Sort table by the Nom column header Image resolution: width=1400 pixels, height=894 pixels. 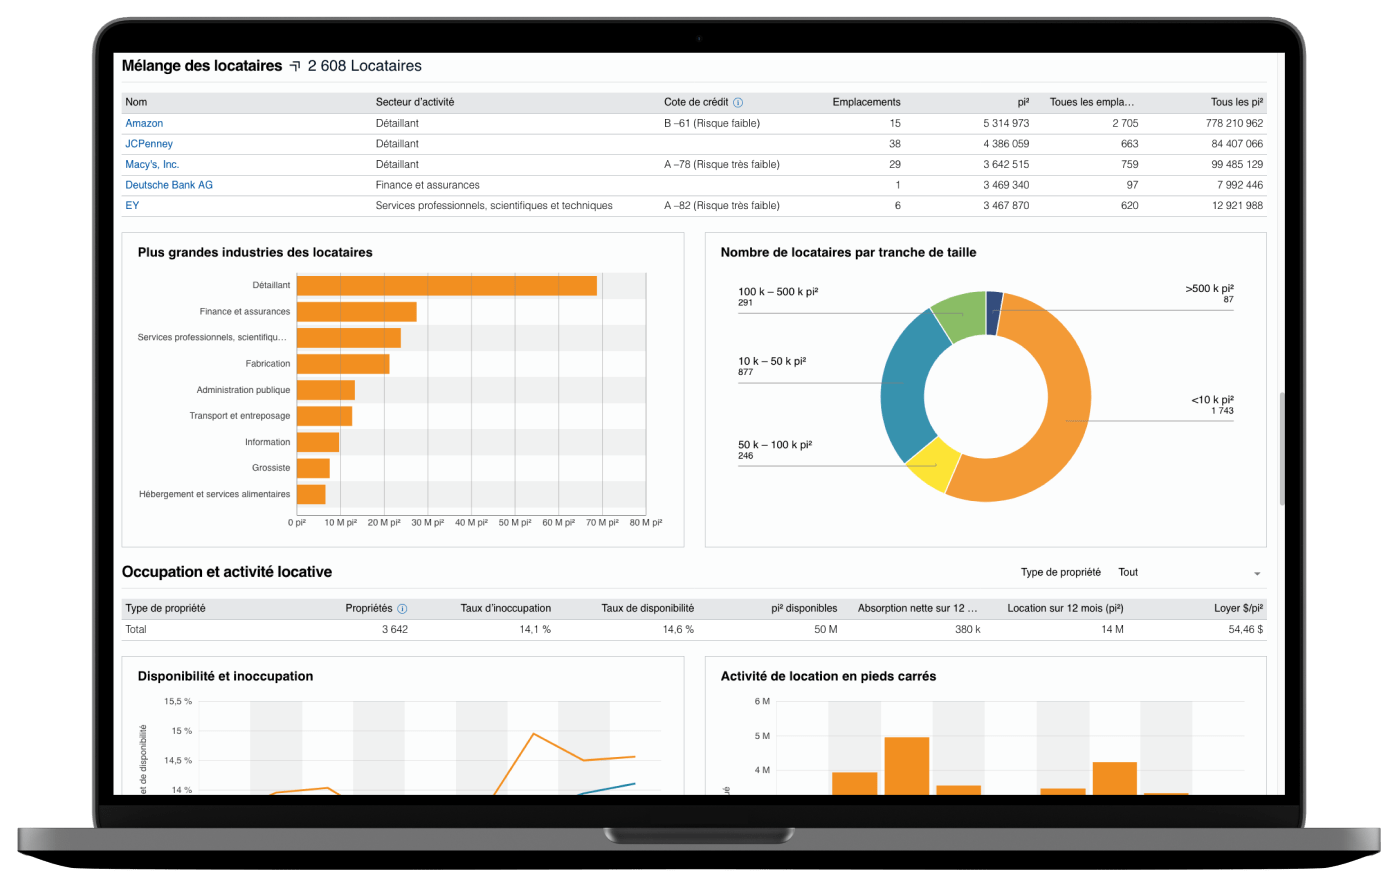(x=137, y=102)
